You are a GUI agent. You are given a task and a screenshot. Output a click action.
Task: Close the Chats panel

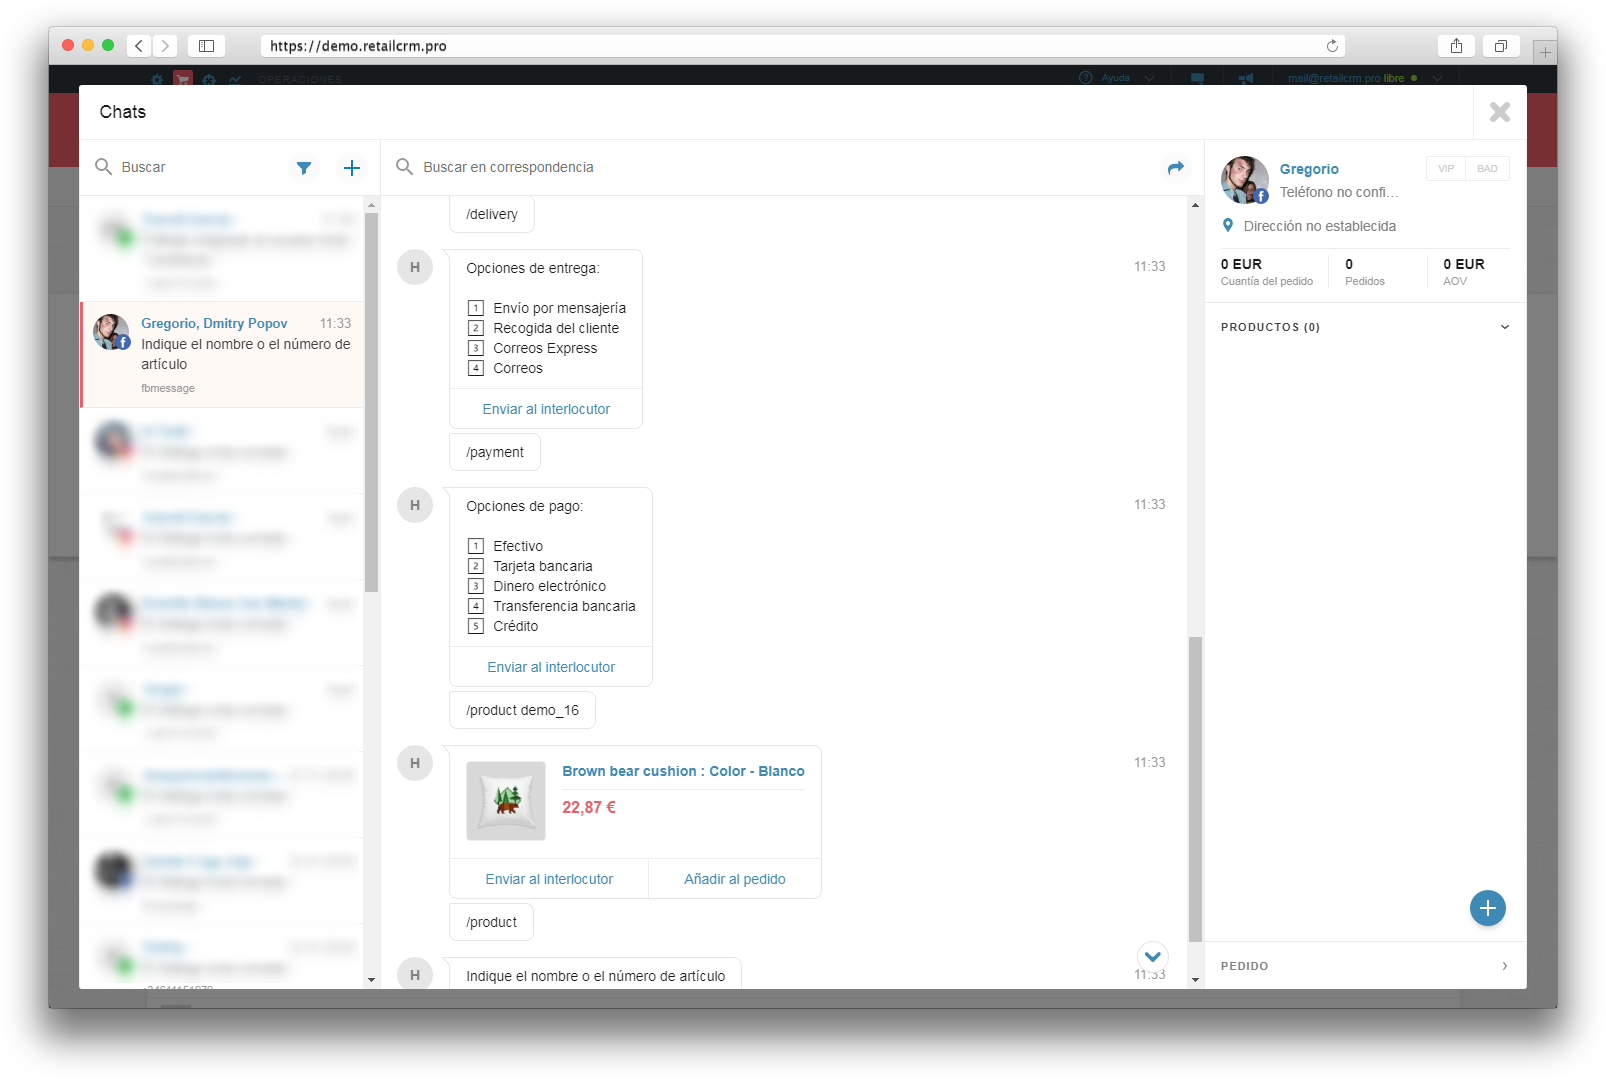(x=1500, y=112)
